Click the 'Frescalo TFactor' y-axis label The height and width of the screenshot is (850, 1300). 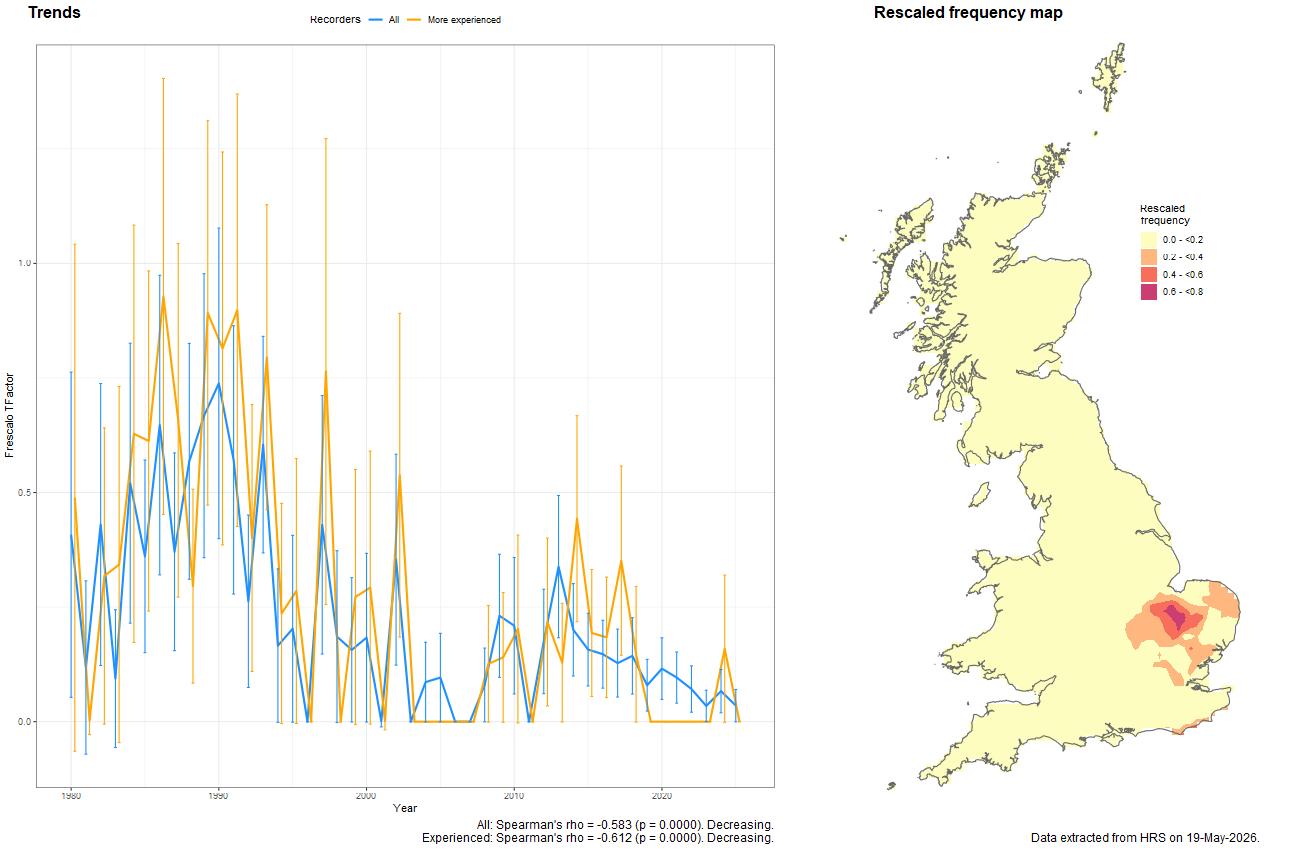tap(10, 416)
